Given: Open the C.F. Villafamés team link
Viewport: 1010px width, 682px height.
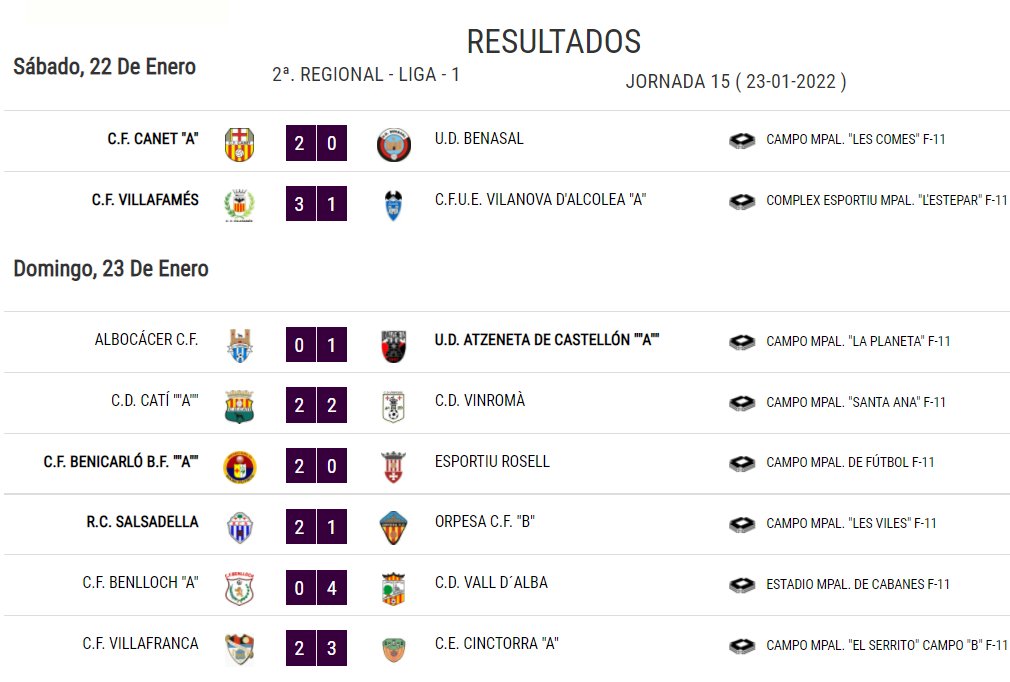Looking at the screenshot, I should tap(145, 200).
